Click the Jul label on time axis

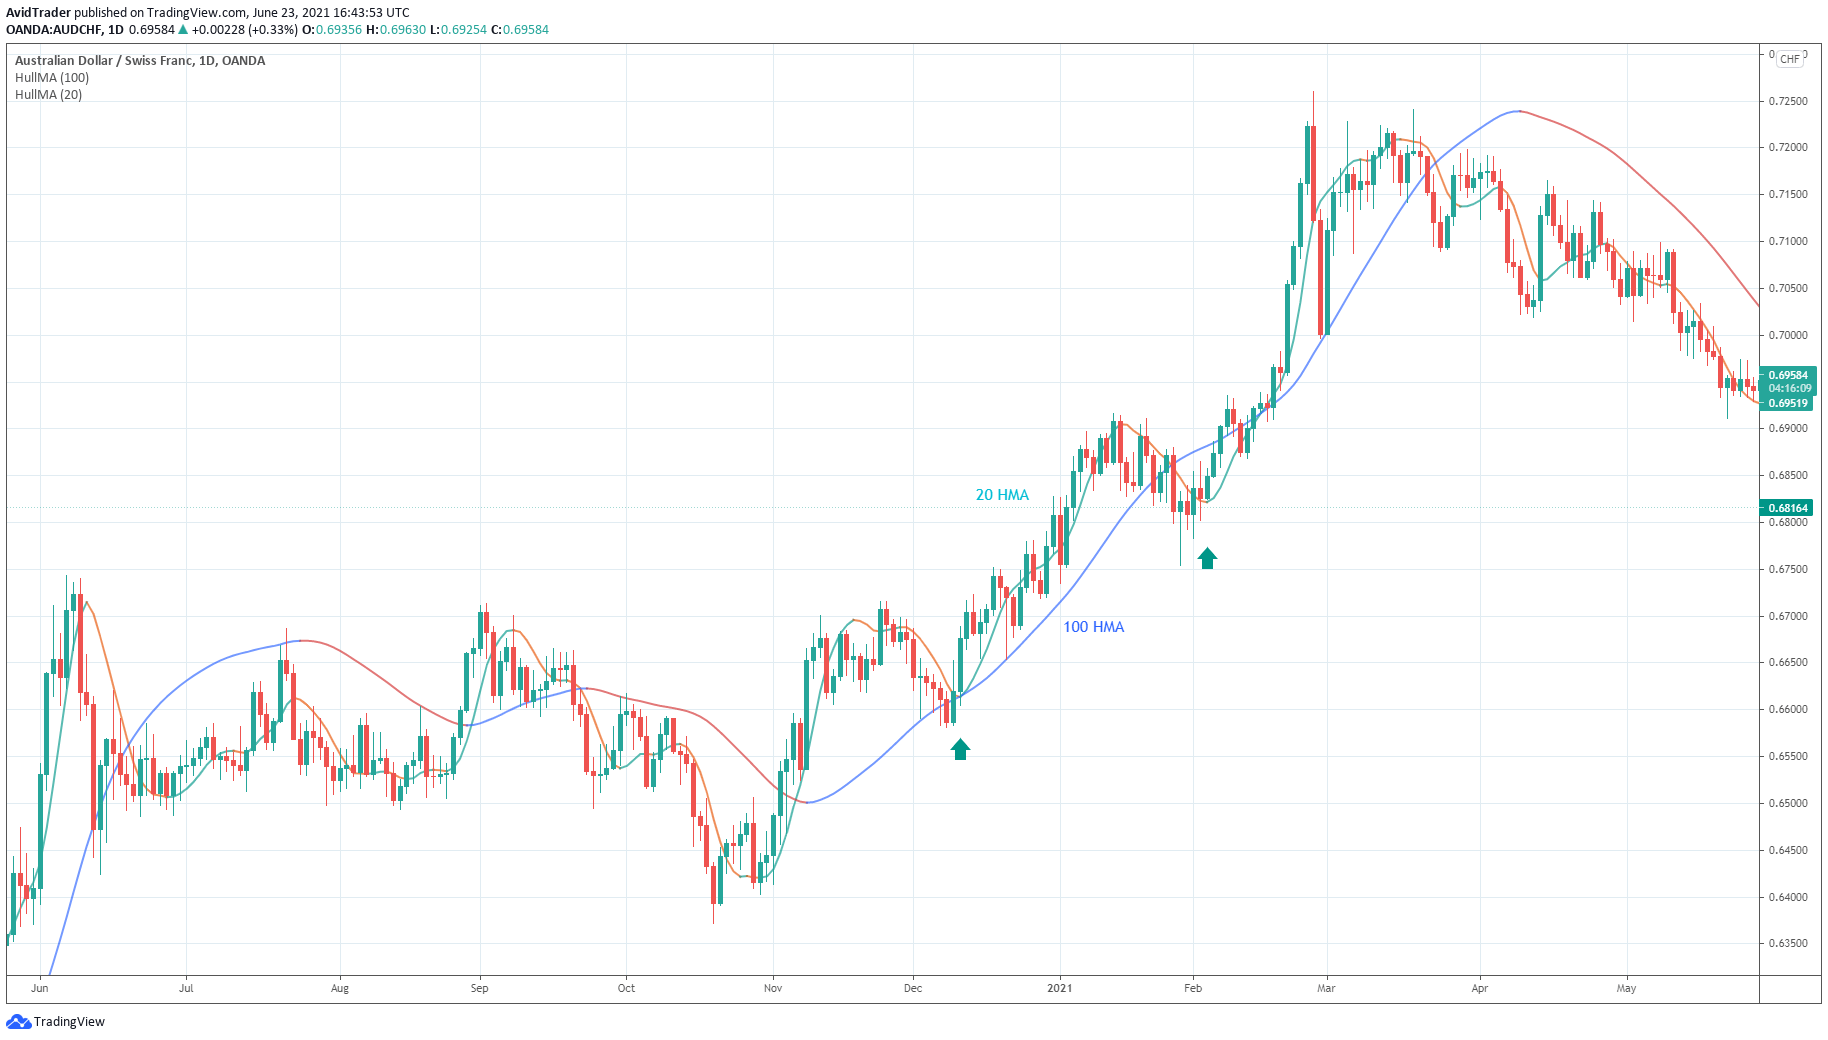186,988
